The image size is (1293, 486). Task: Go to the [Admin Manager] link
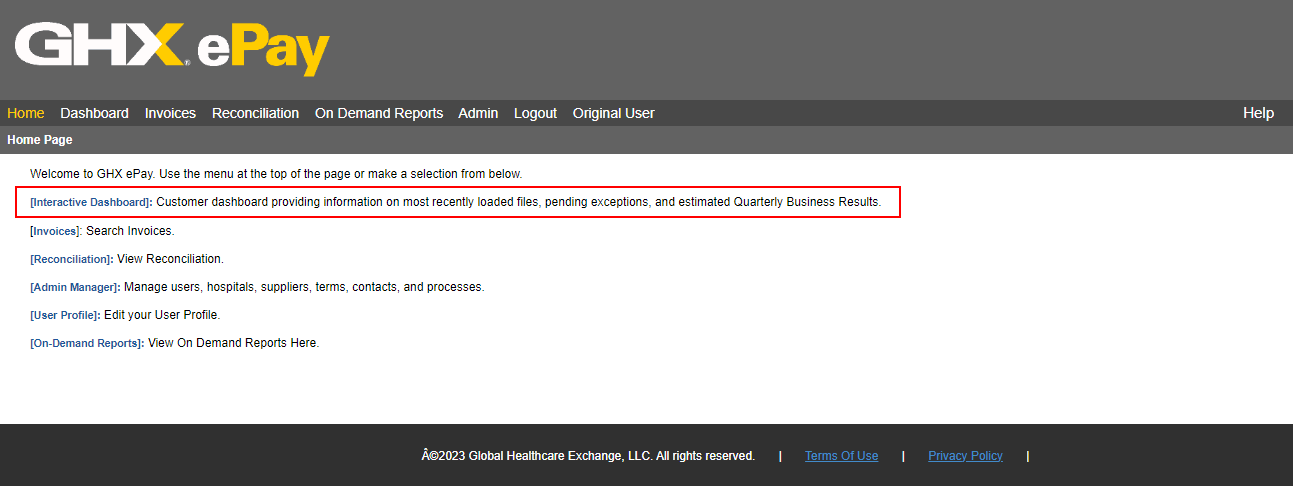pos(75,287)
